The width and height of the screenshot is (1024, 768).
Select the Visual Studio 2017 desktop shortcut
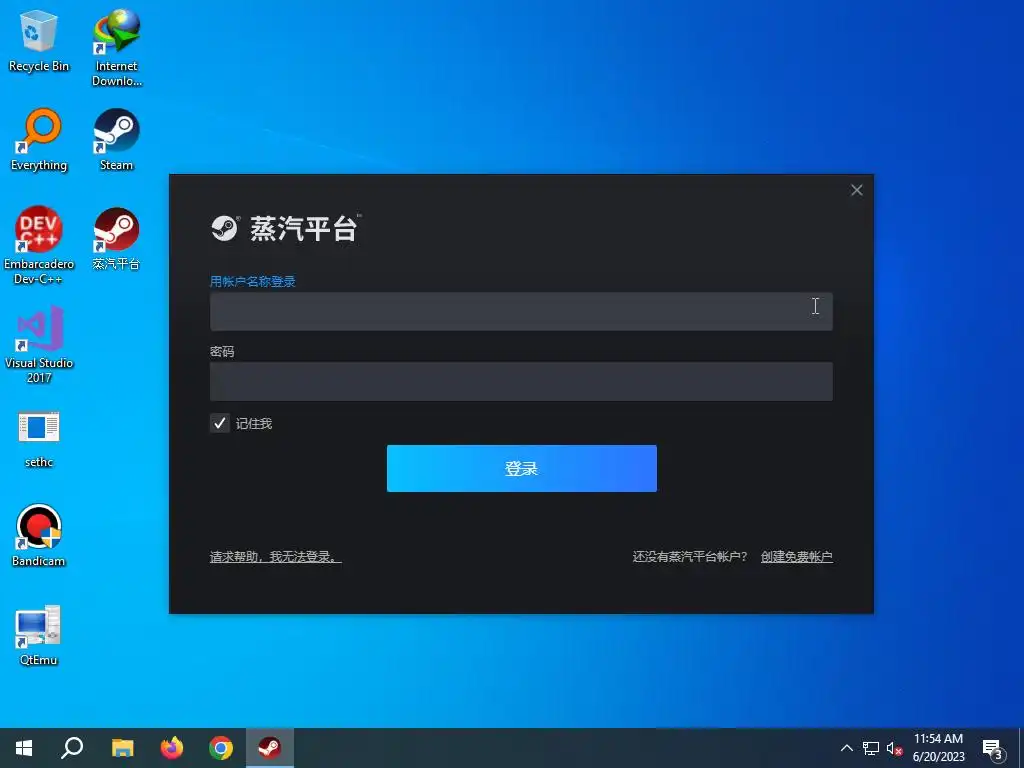39,344
